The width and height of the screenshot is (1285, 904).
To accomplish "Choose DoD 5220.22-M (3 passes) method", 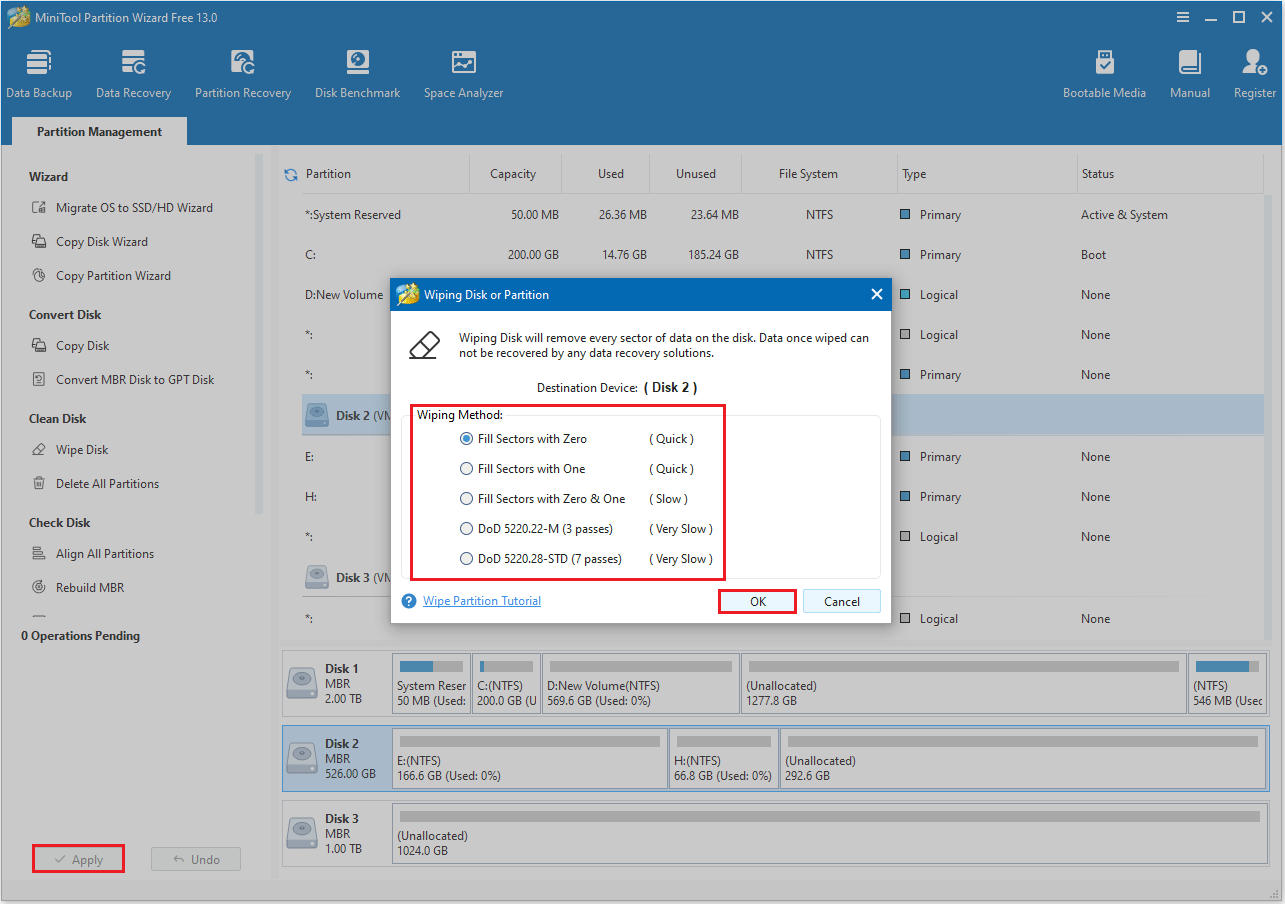I will [x=466, y=528].
